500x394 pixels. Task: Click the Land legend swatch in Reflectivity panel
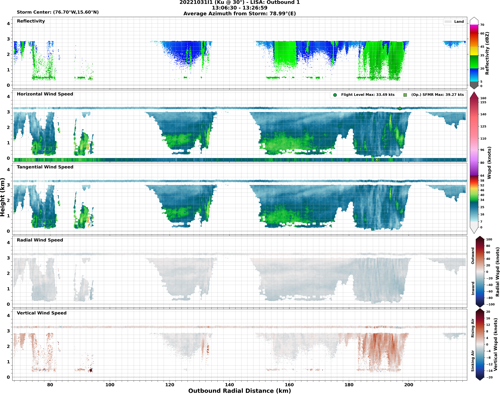pyautogui.click(x=447, y=22)
